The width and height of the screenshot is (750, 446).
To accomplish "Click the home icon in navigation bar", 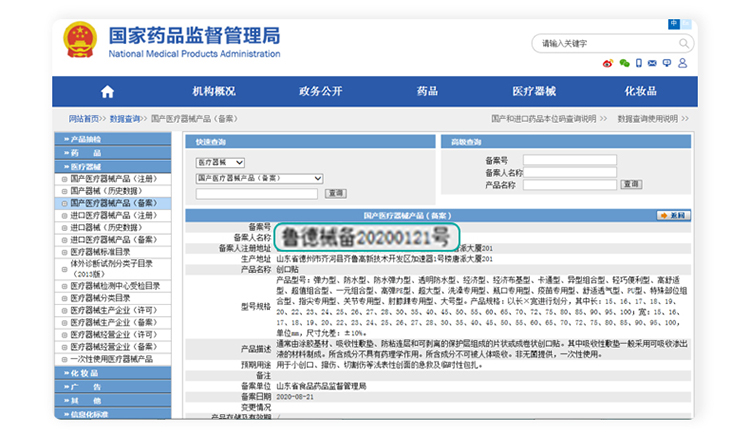I will pos(108,91).
